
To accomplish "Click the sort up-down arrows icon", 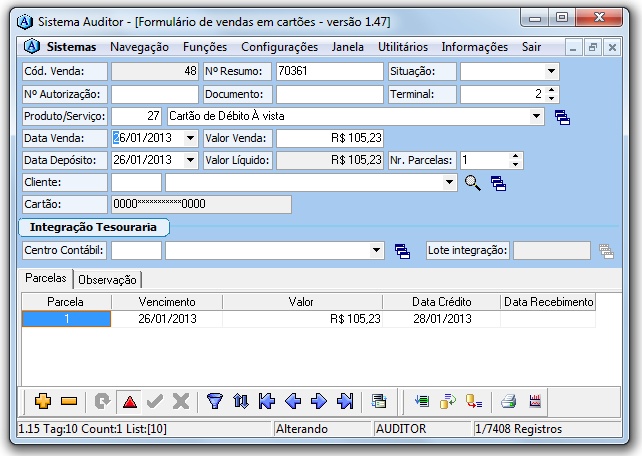I will tap(241, 401).
